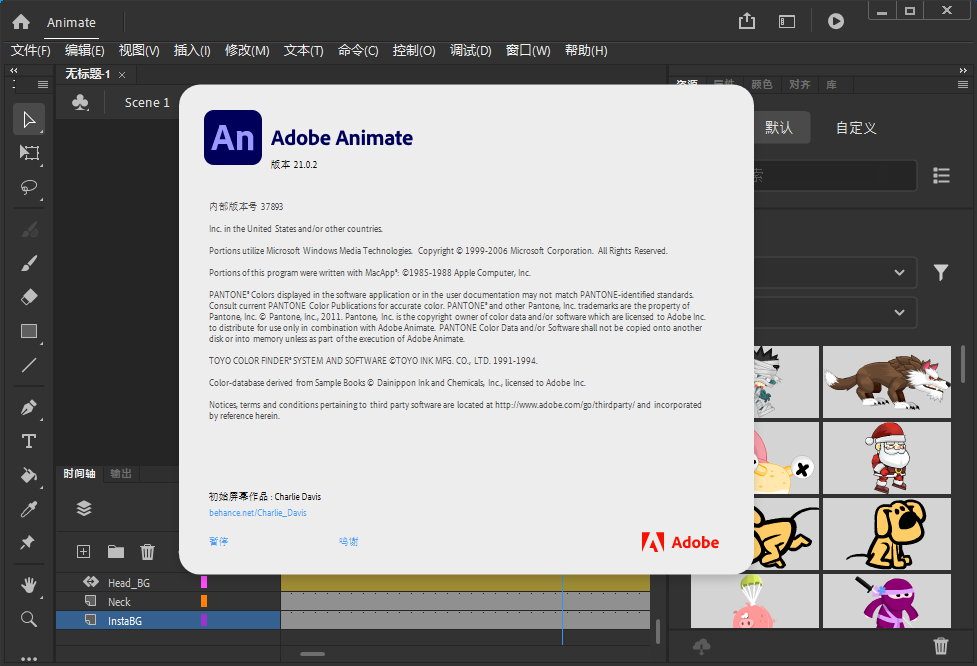Click the assets filter funnel icon
The height and width of the screenshot is (666, 977).
(x=941, y=272)
